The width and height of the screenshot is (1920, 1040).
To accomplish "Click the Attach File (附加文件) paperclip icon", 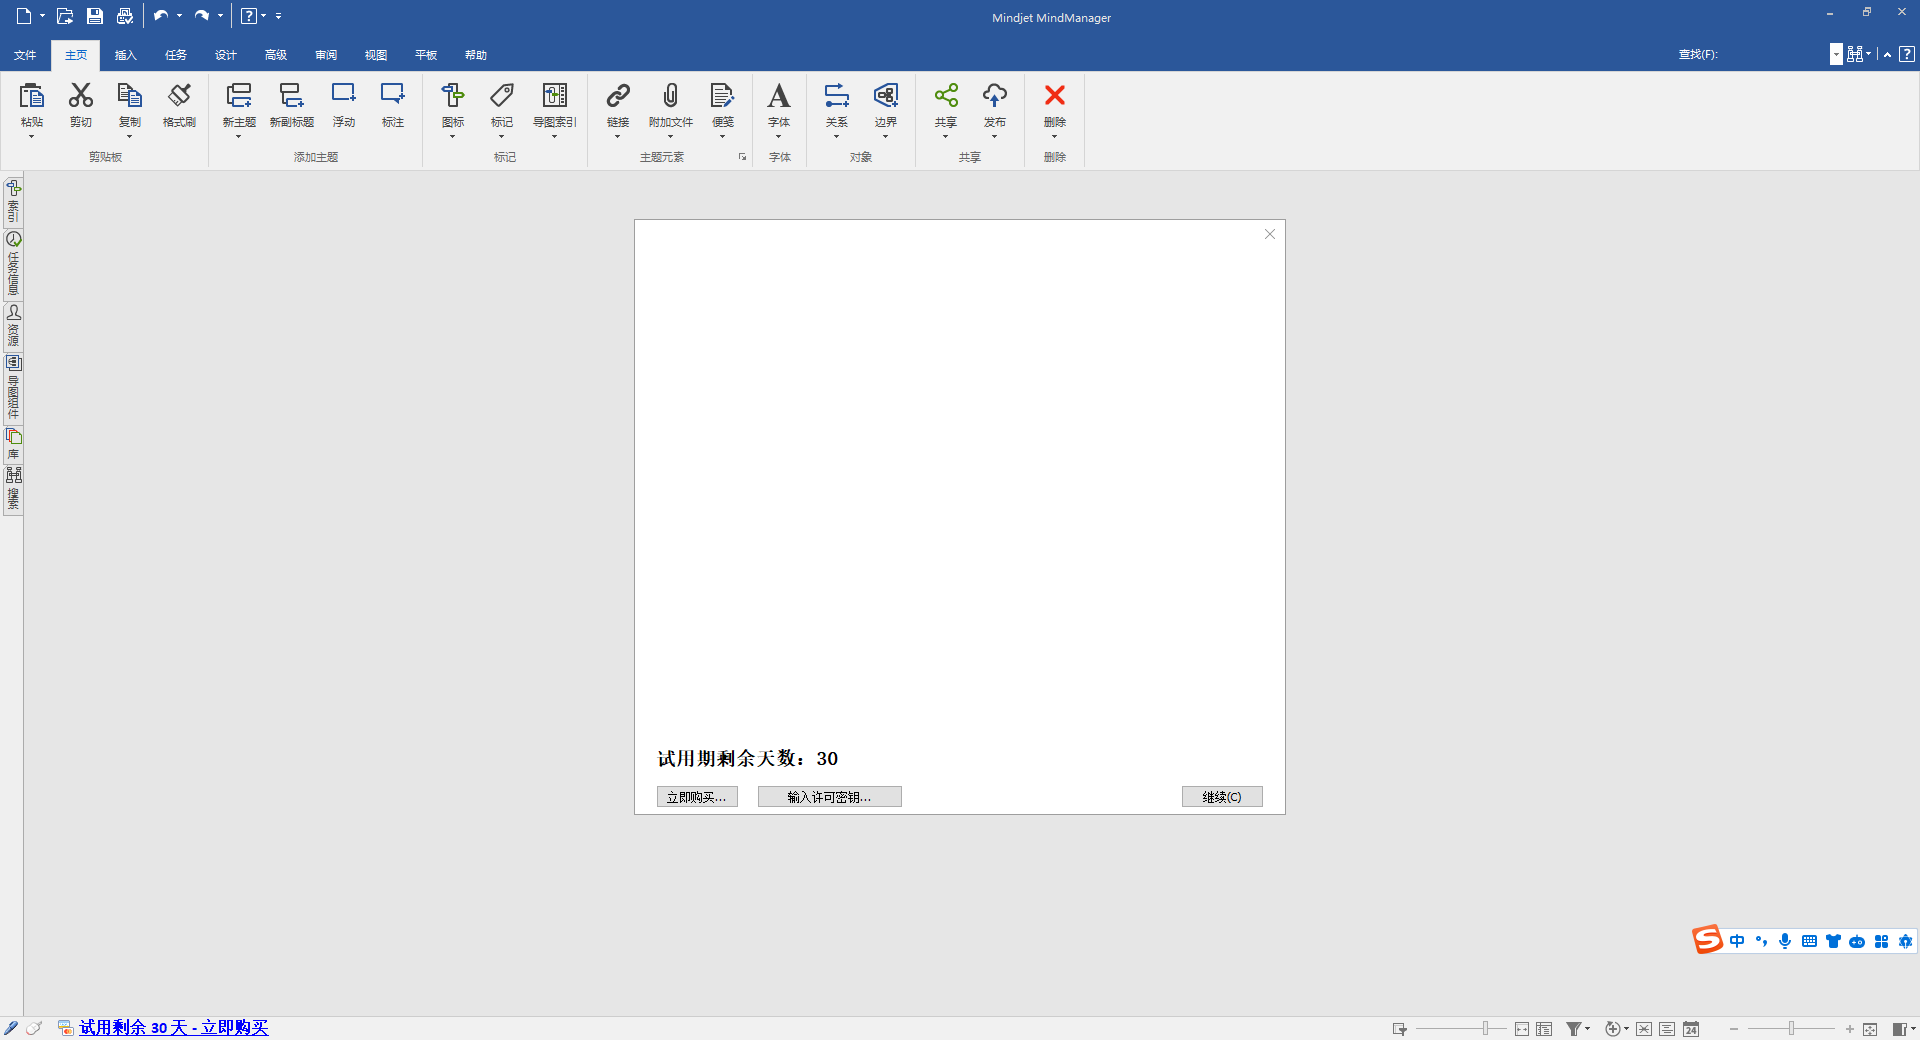I will point(671,95).
